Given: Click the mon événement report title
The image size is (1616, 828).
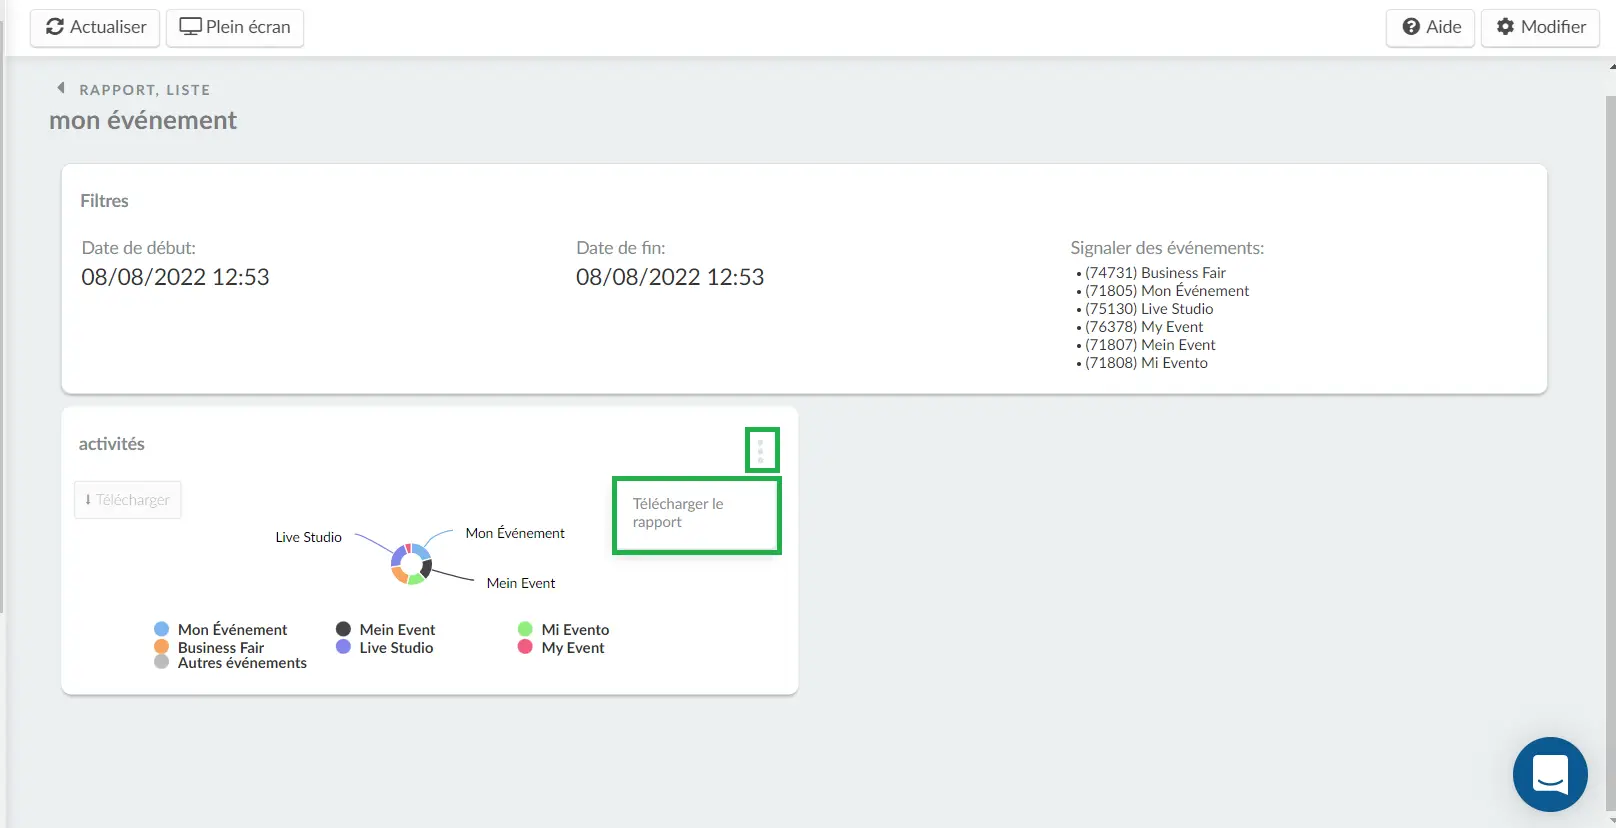Looking at the screenshot, I should [x=143, y=120].
